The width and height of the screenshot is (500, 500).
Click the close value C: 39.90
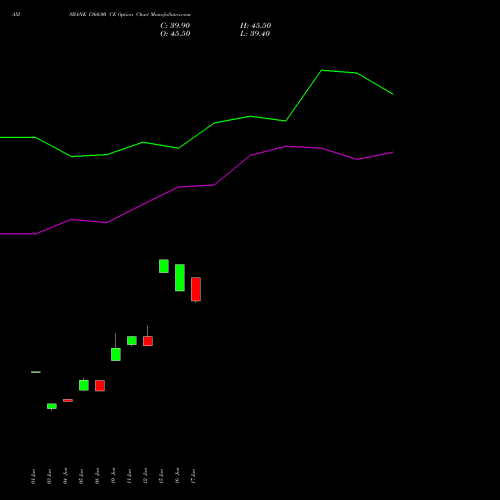point(175,26)
